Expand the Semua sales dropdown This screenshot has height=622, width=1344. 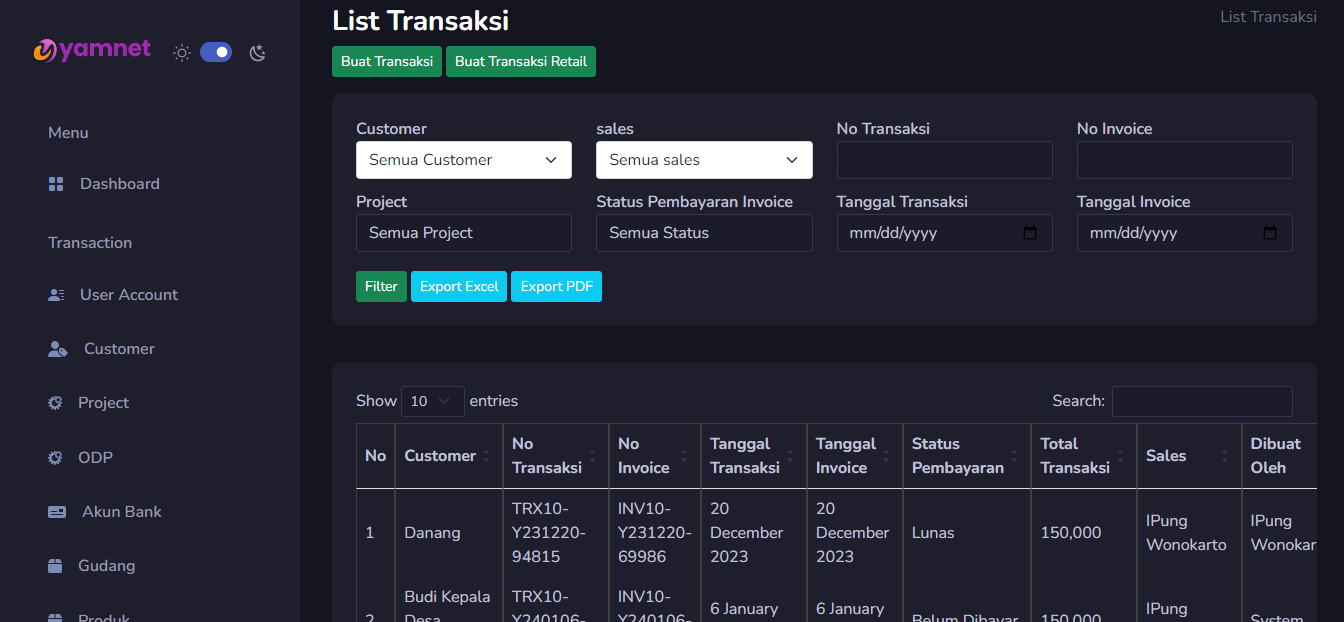703,160
